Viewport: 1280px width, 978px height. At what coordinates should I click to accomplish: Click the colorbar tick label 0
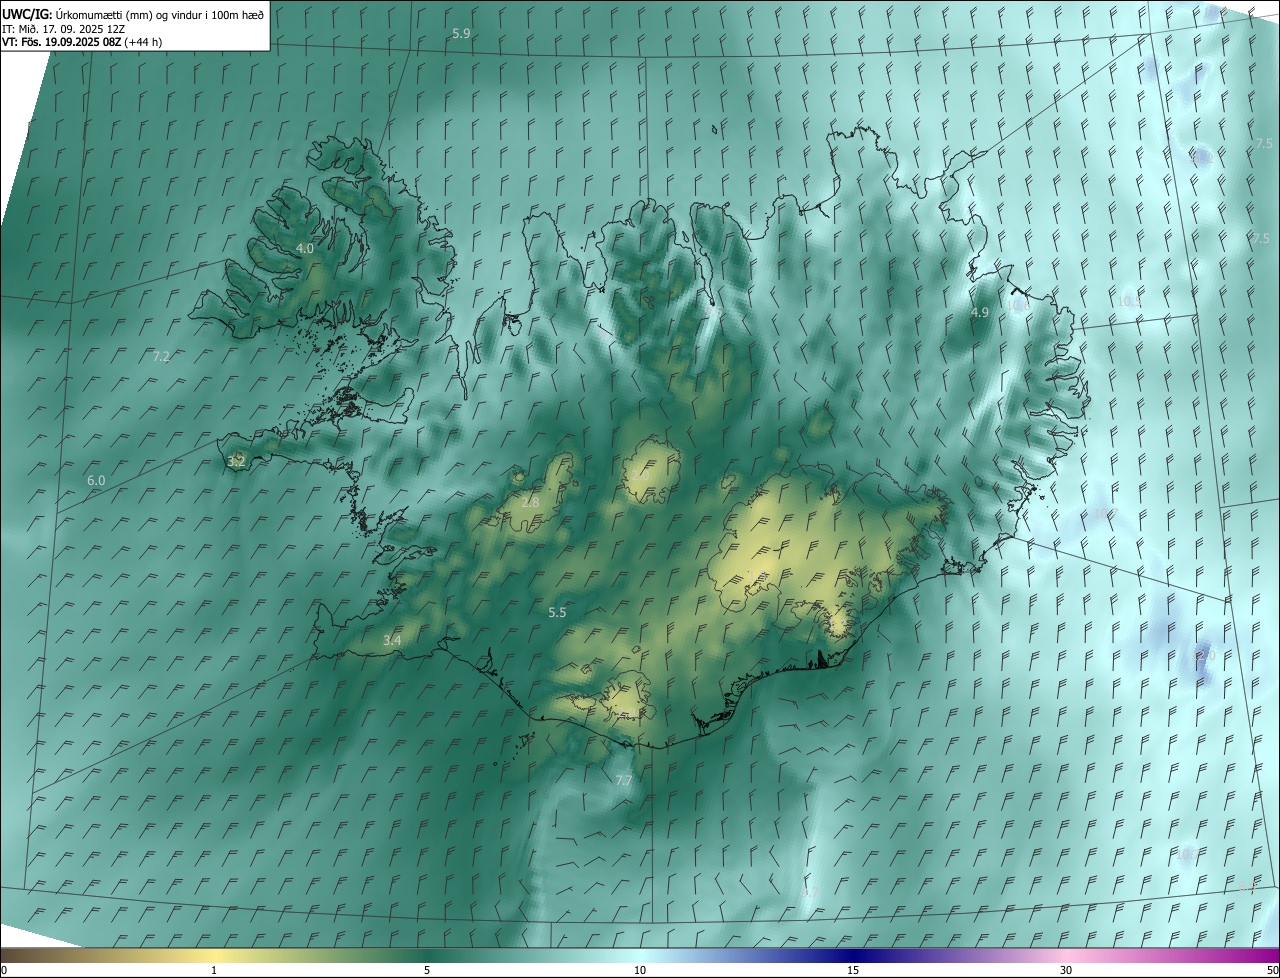point(3,971)
